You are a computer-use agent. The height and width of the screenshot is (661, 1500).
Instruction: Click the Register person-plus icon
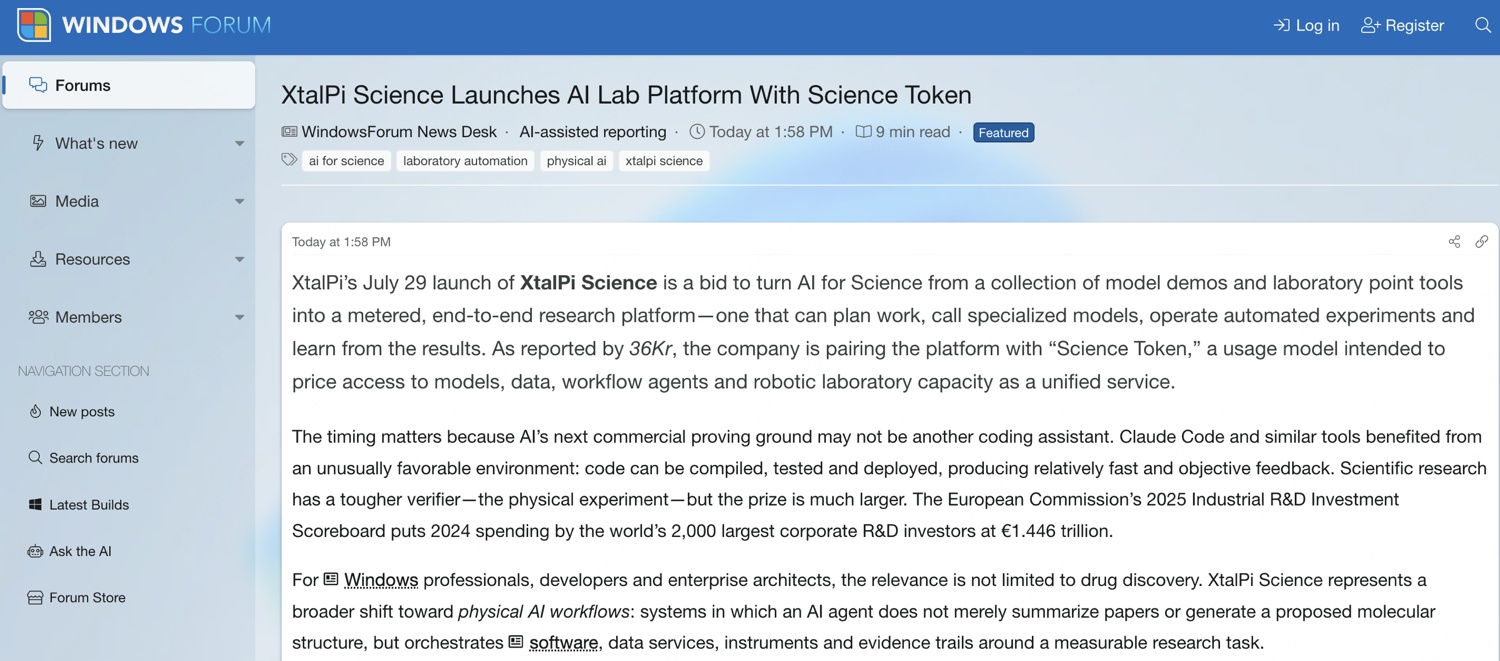pos(1370,25)
